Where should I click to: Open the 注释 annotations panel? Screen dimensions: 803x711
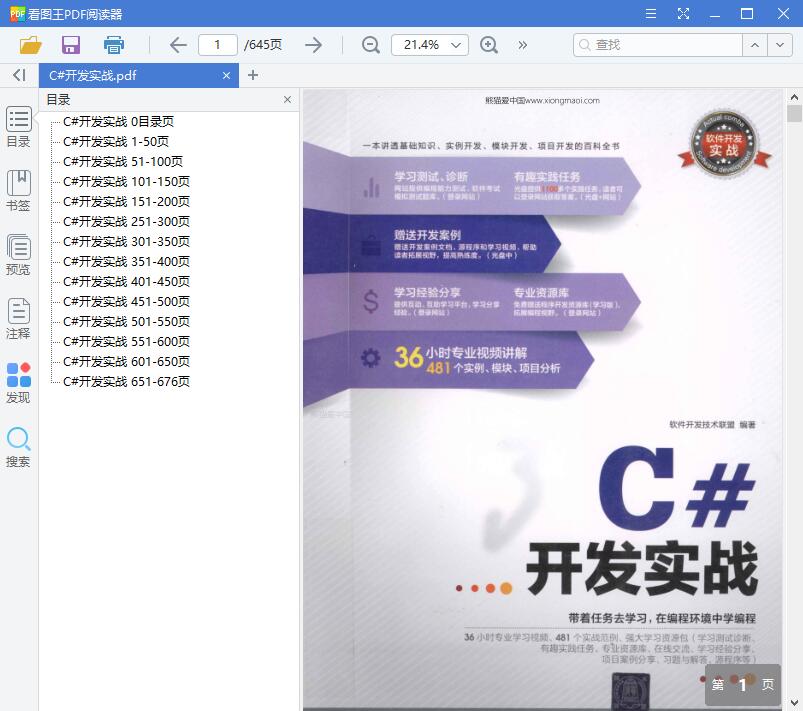(x=18, y=319)
